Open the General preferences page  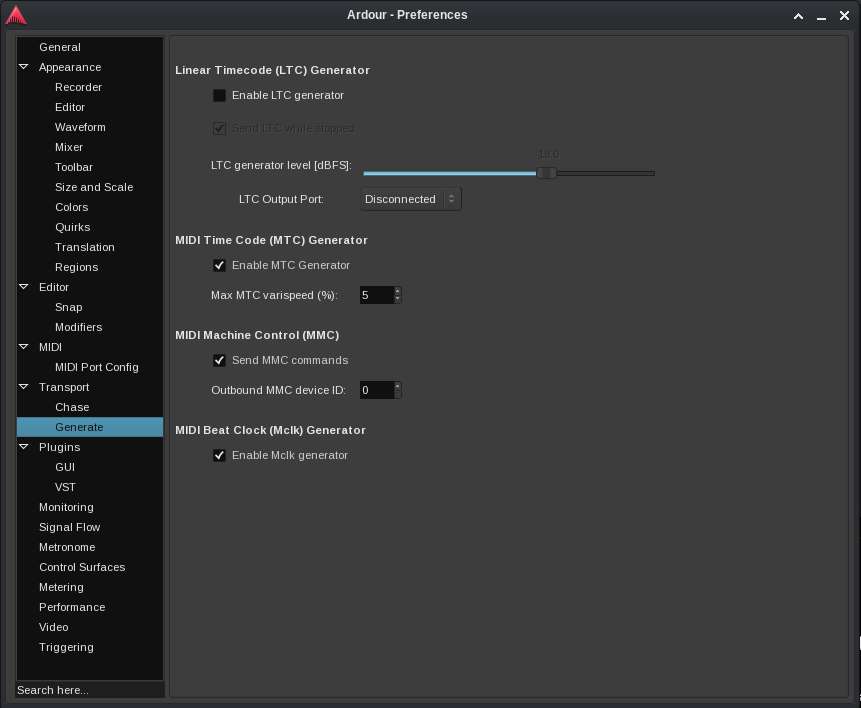(x=60, y=47)
